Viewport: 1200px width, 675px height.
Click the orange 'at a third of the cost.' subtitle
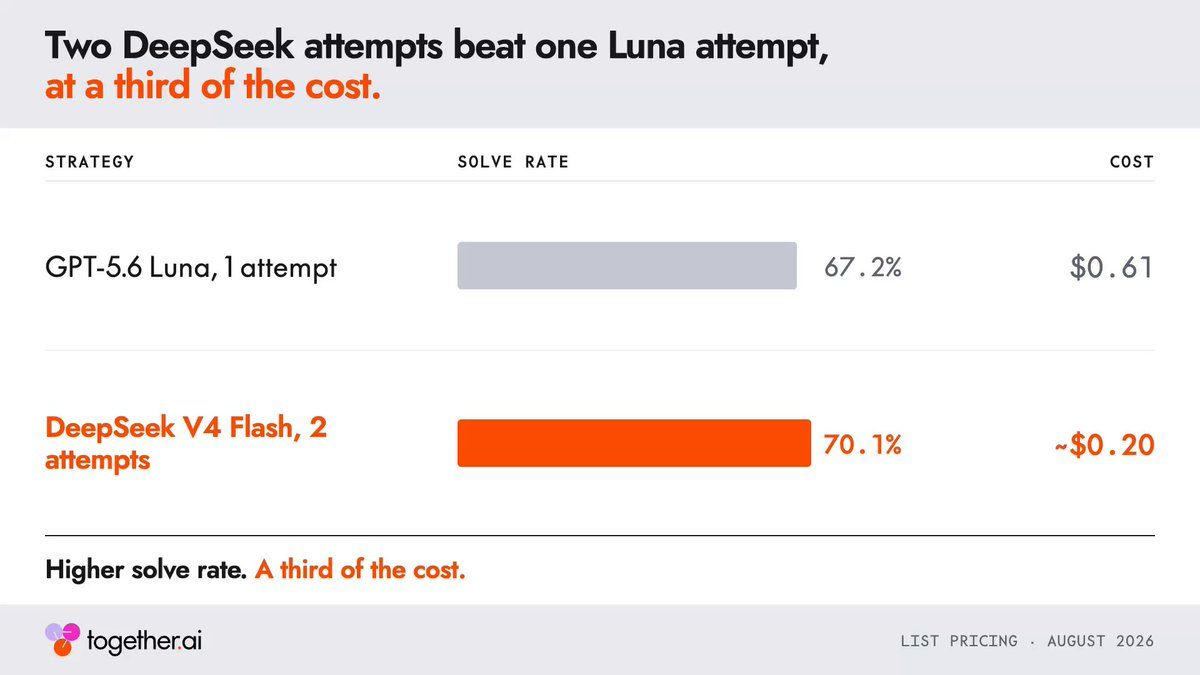[x=213, y=87]
